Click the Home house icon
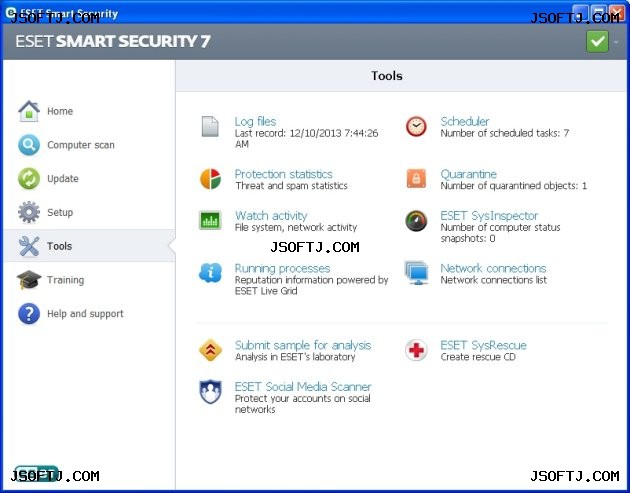The width and height of the screenshot is (630, 493). point(29,111)
